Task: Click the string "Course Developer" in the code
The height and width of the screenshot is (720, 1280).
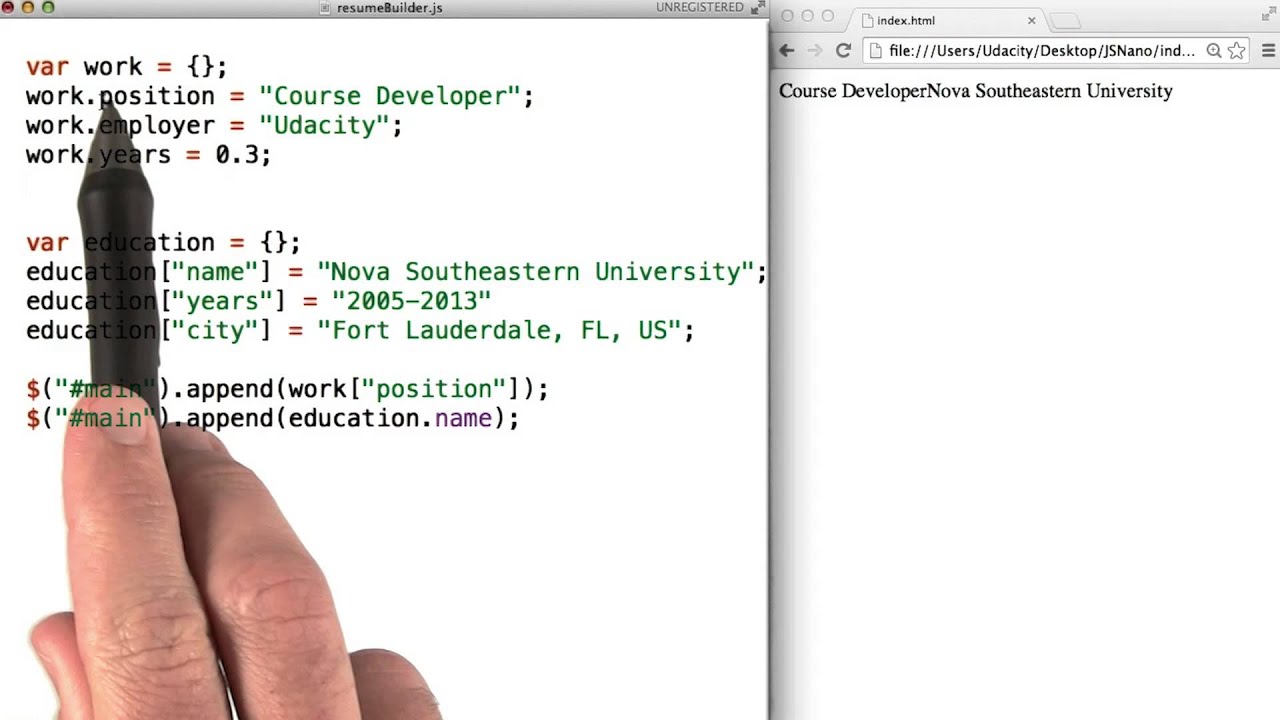Action: [x=390, y=96]
